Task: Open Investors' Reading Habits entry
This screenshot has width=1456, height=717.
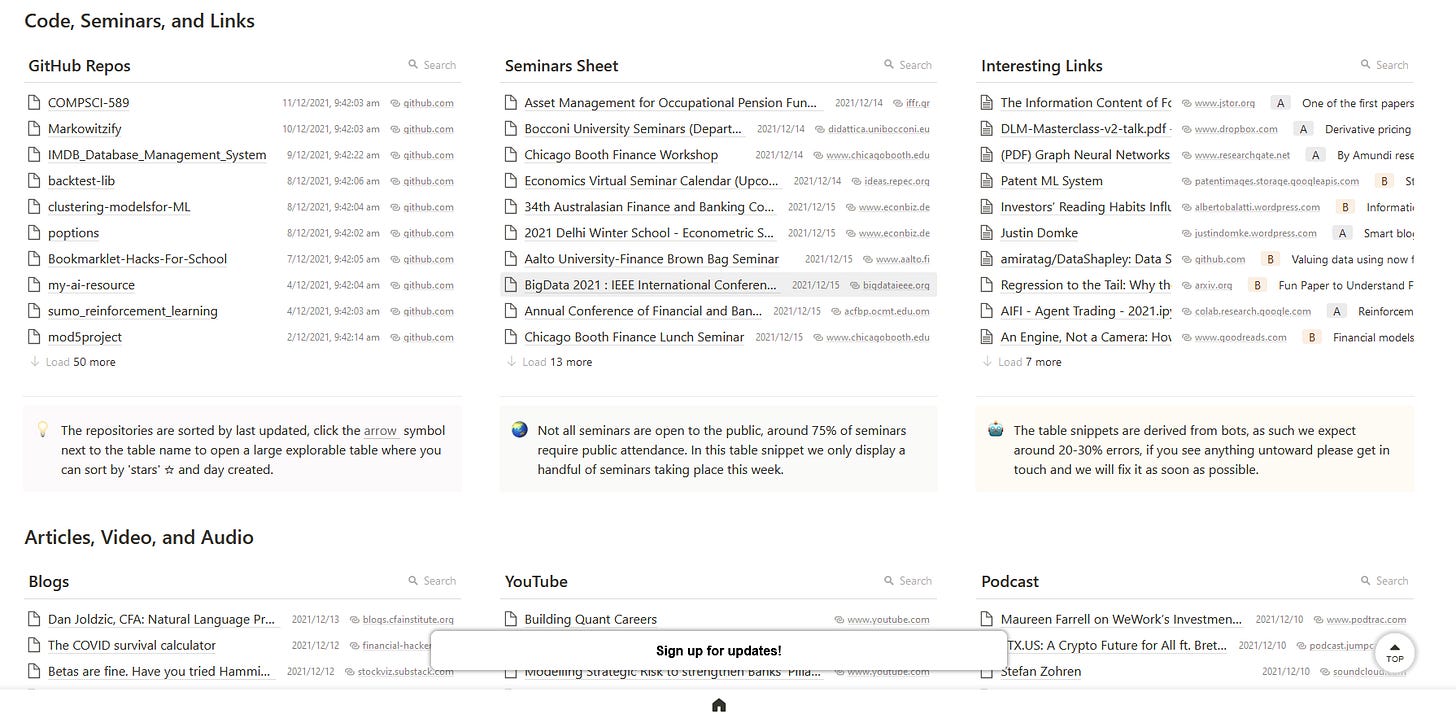Action: click(1086, 207)
